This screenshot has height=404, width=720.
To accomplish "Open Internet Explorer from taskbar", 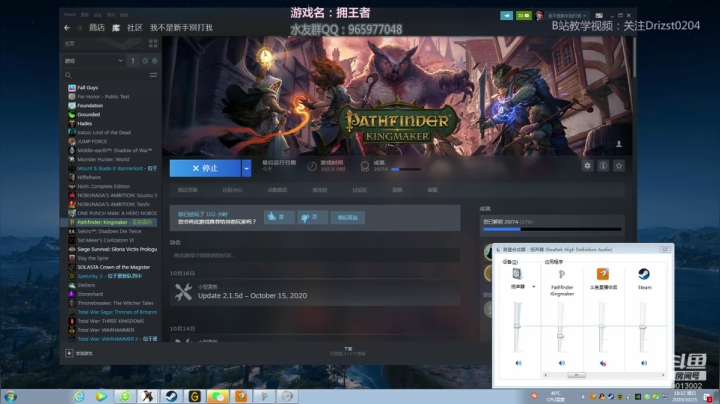I will (79, 396).
